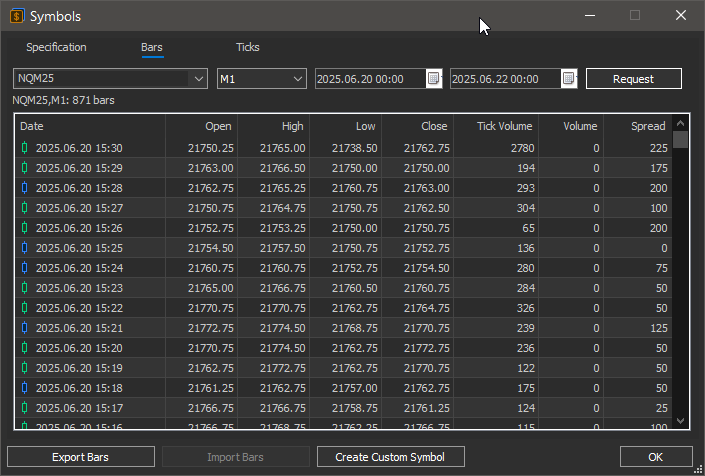Click blue candle icon for 15:21 bar
The height and width of the screenshot is (476, 705).
[x=25, y=328]
